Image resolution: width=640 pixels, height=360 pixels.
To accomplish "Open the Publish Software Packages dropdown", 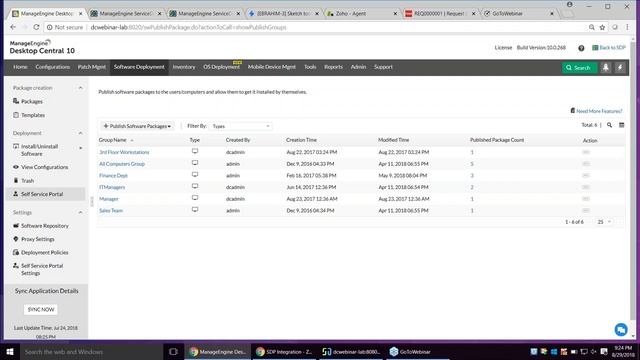I will 137,126.
